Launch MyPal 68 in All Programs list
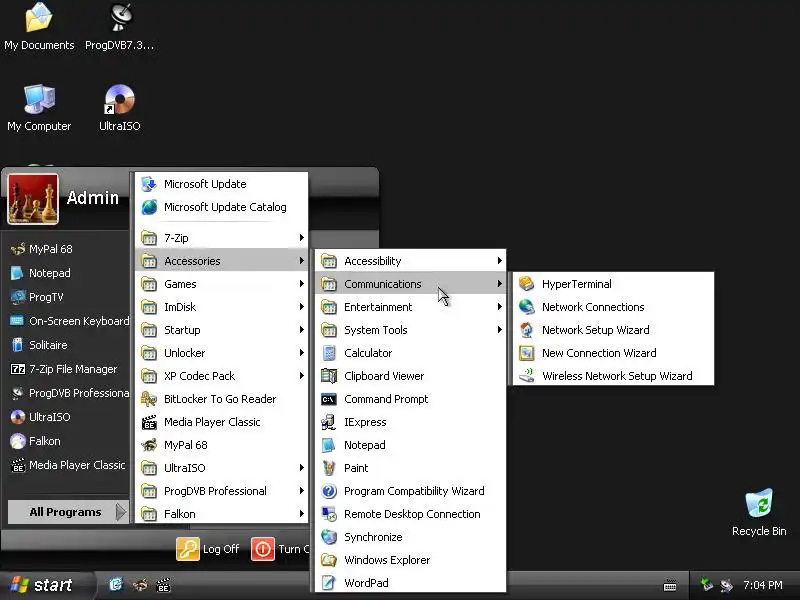800x600 pixels. click(x=222, y=445)
